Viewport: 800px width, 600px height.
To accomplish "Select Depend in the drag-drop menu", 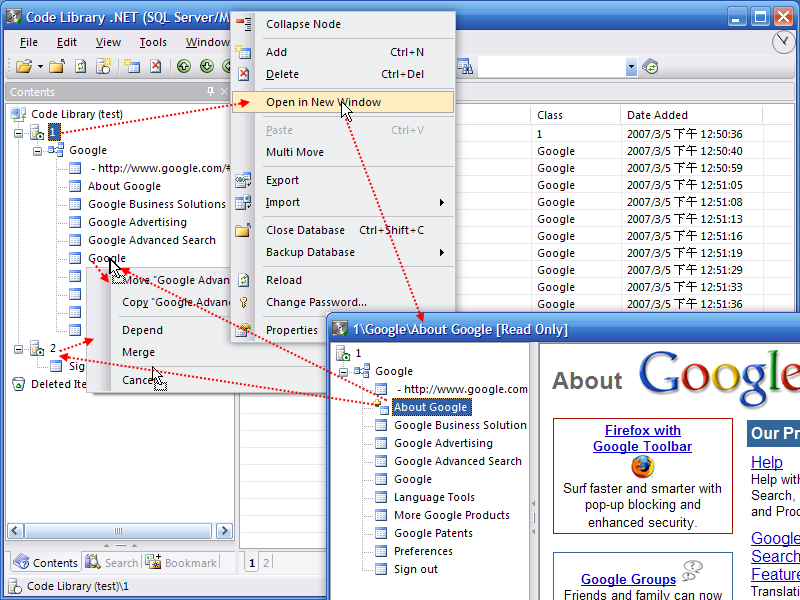I will click(x=142, y=330).
